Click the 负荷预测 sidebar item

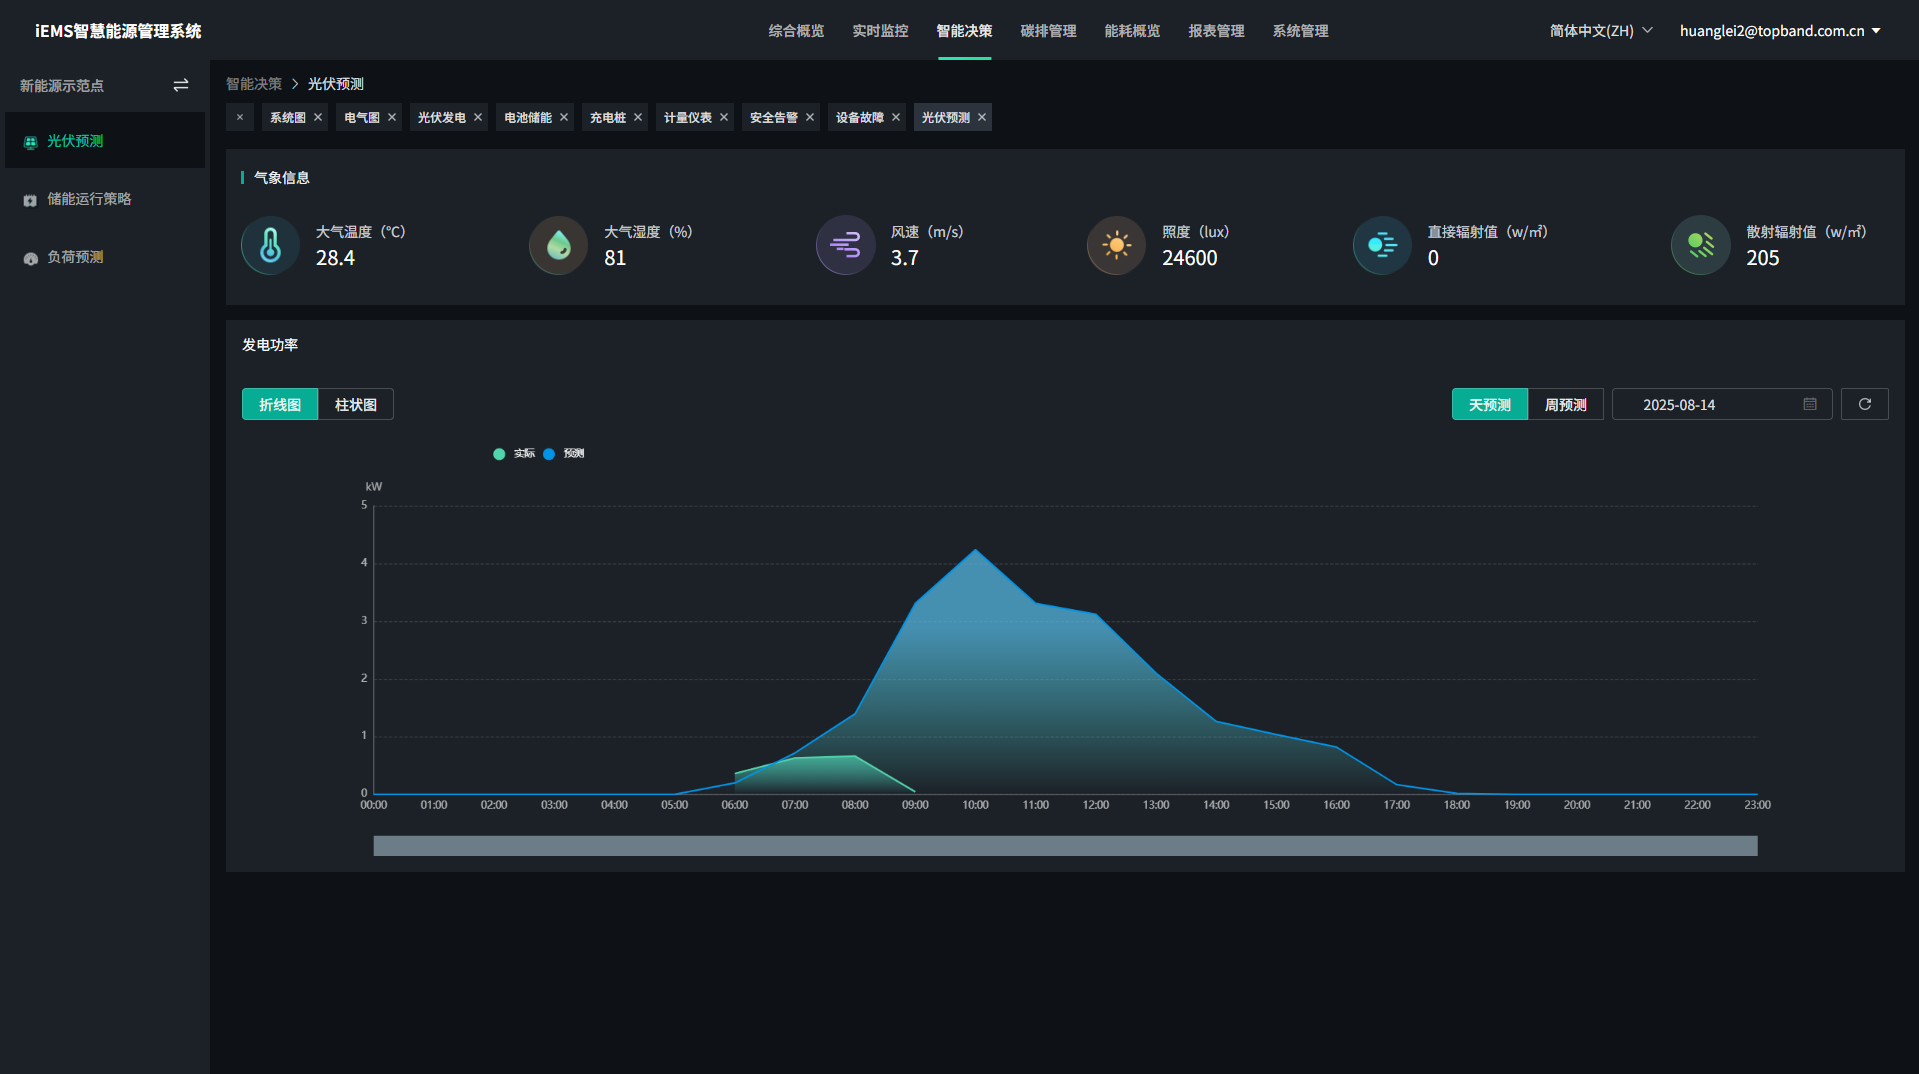coord(105,257)
